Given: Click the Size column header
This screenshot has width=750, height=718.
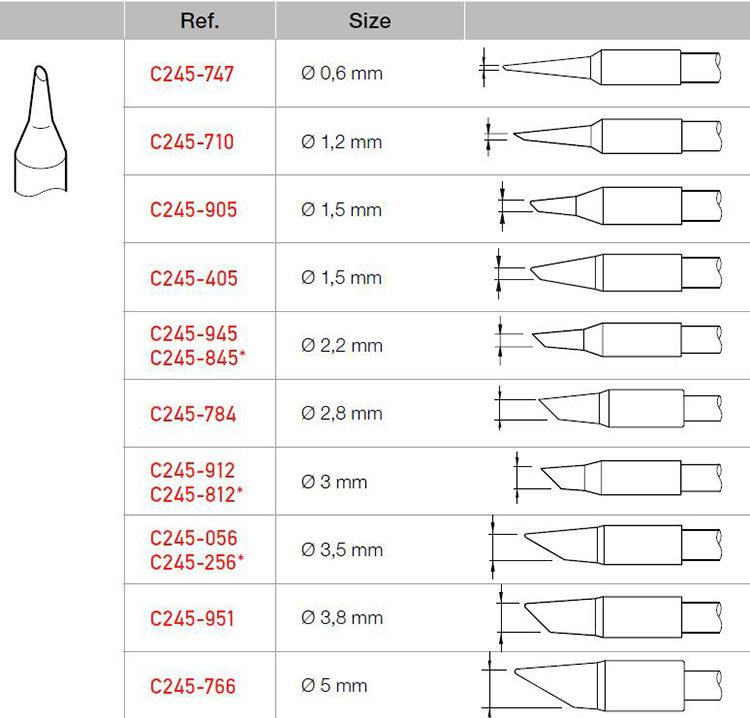Looking at the screenshot, I should point(370,20).
